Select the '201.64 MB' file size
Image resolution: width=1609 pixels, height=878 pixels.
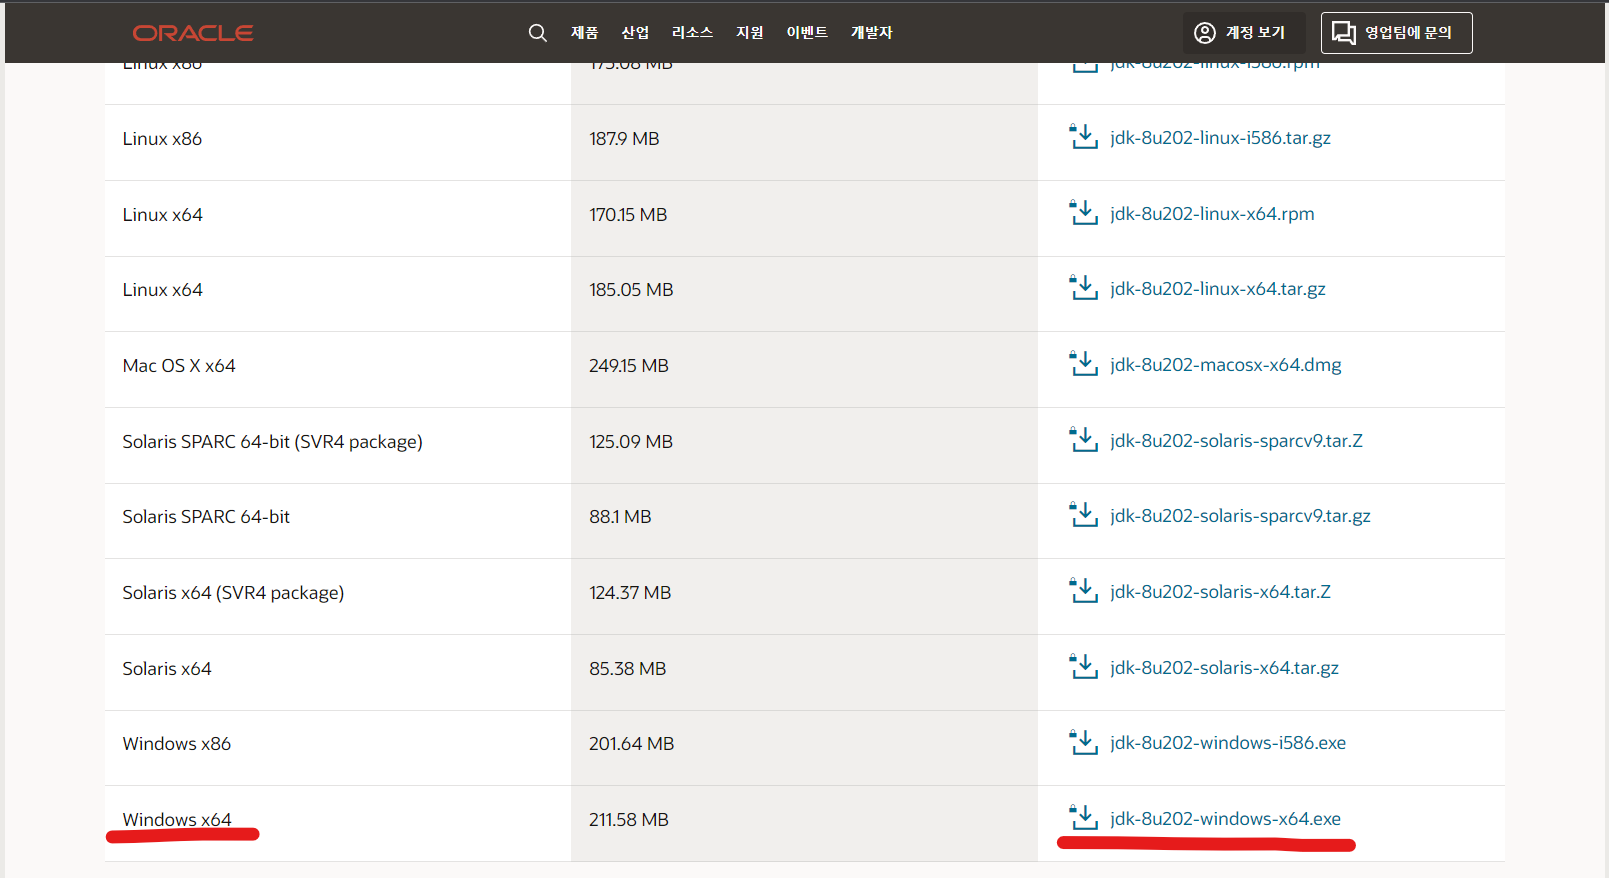(x=632, y=744)
